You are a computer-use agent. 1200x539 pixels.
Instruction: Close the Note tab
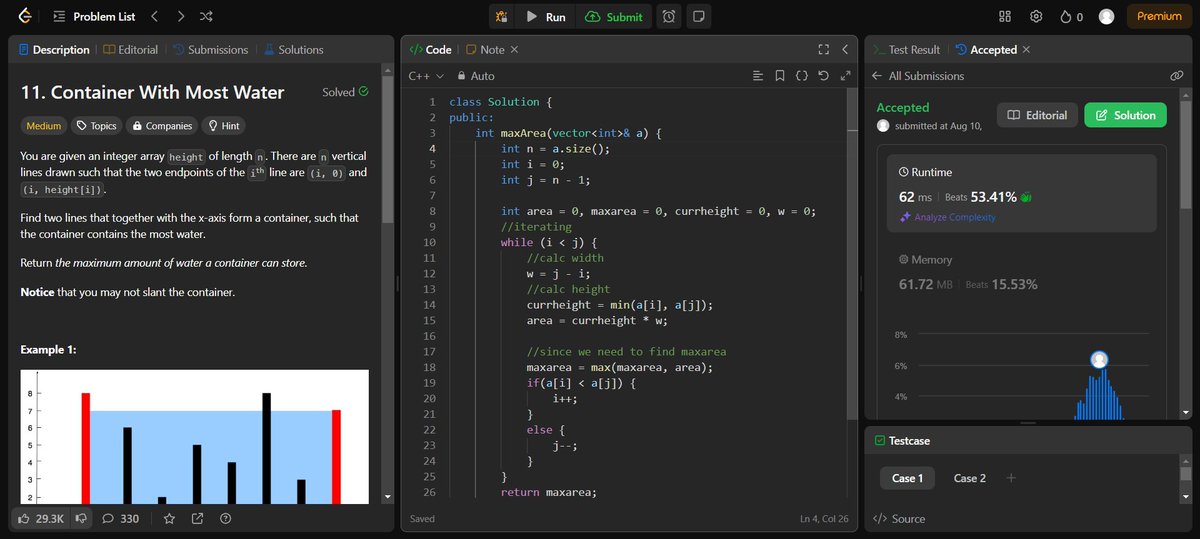pos(514,49)
